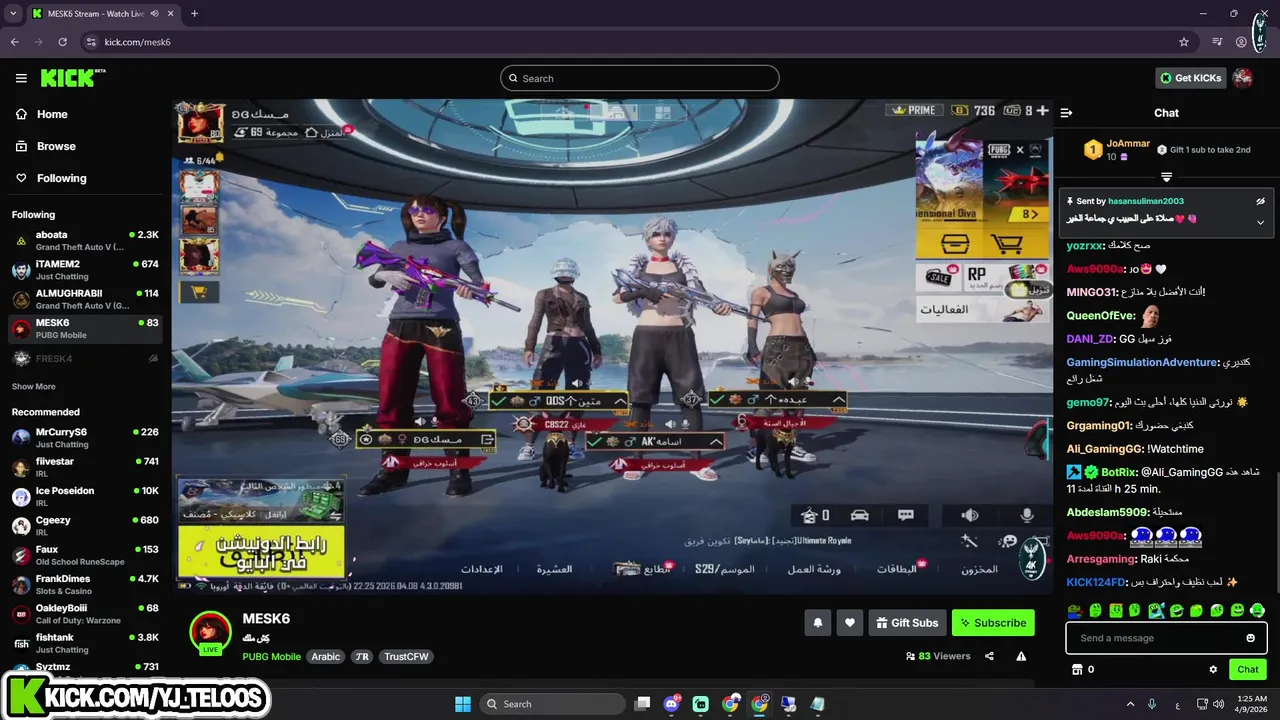Viewport: 1280px width, 720px height.
Task: Hide the pinned message icon
Action: (1260, 201)
